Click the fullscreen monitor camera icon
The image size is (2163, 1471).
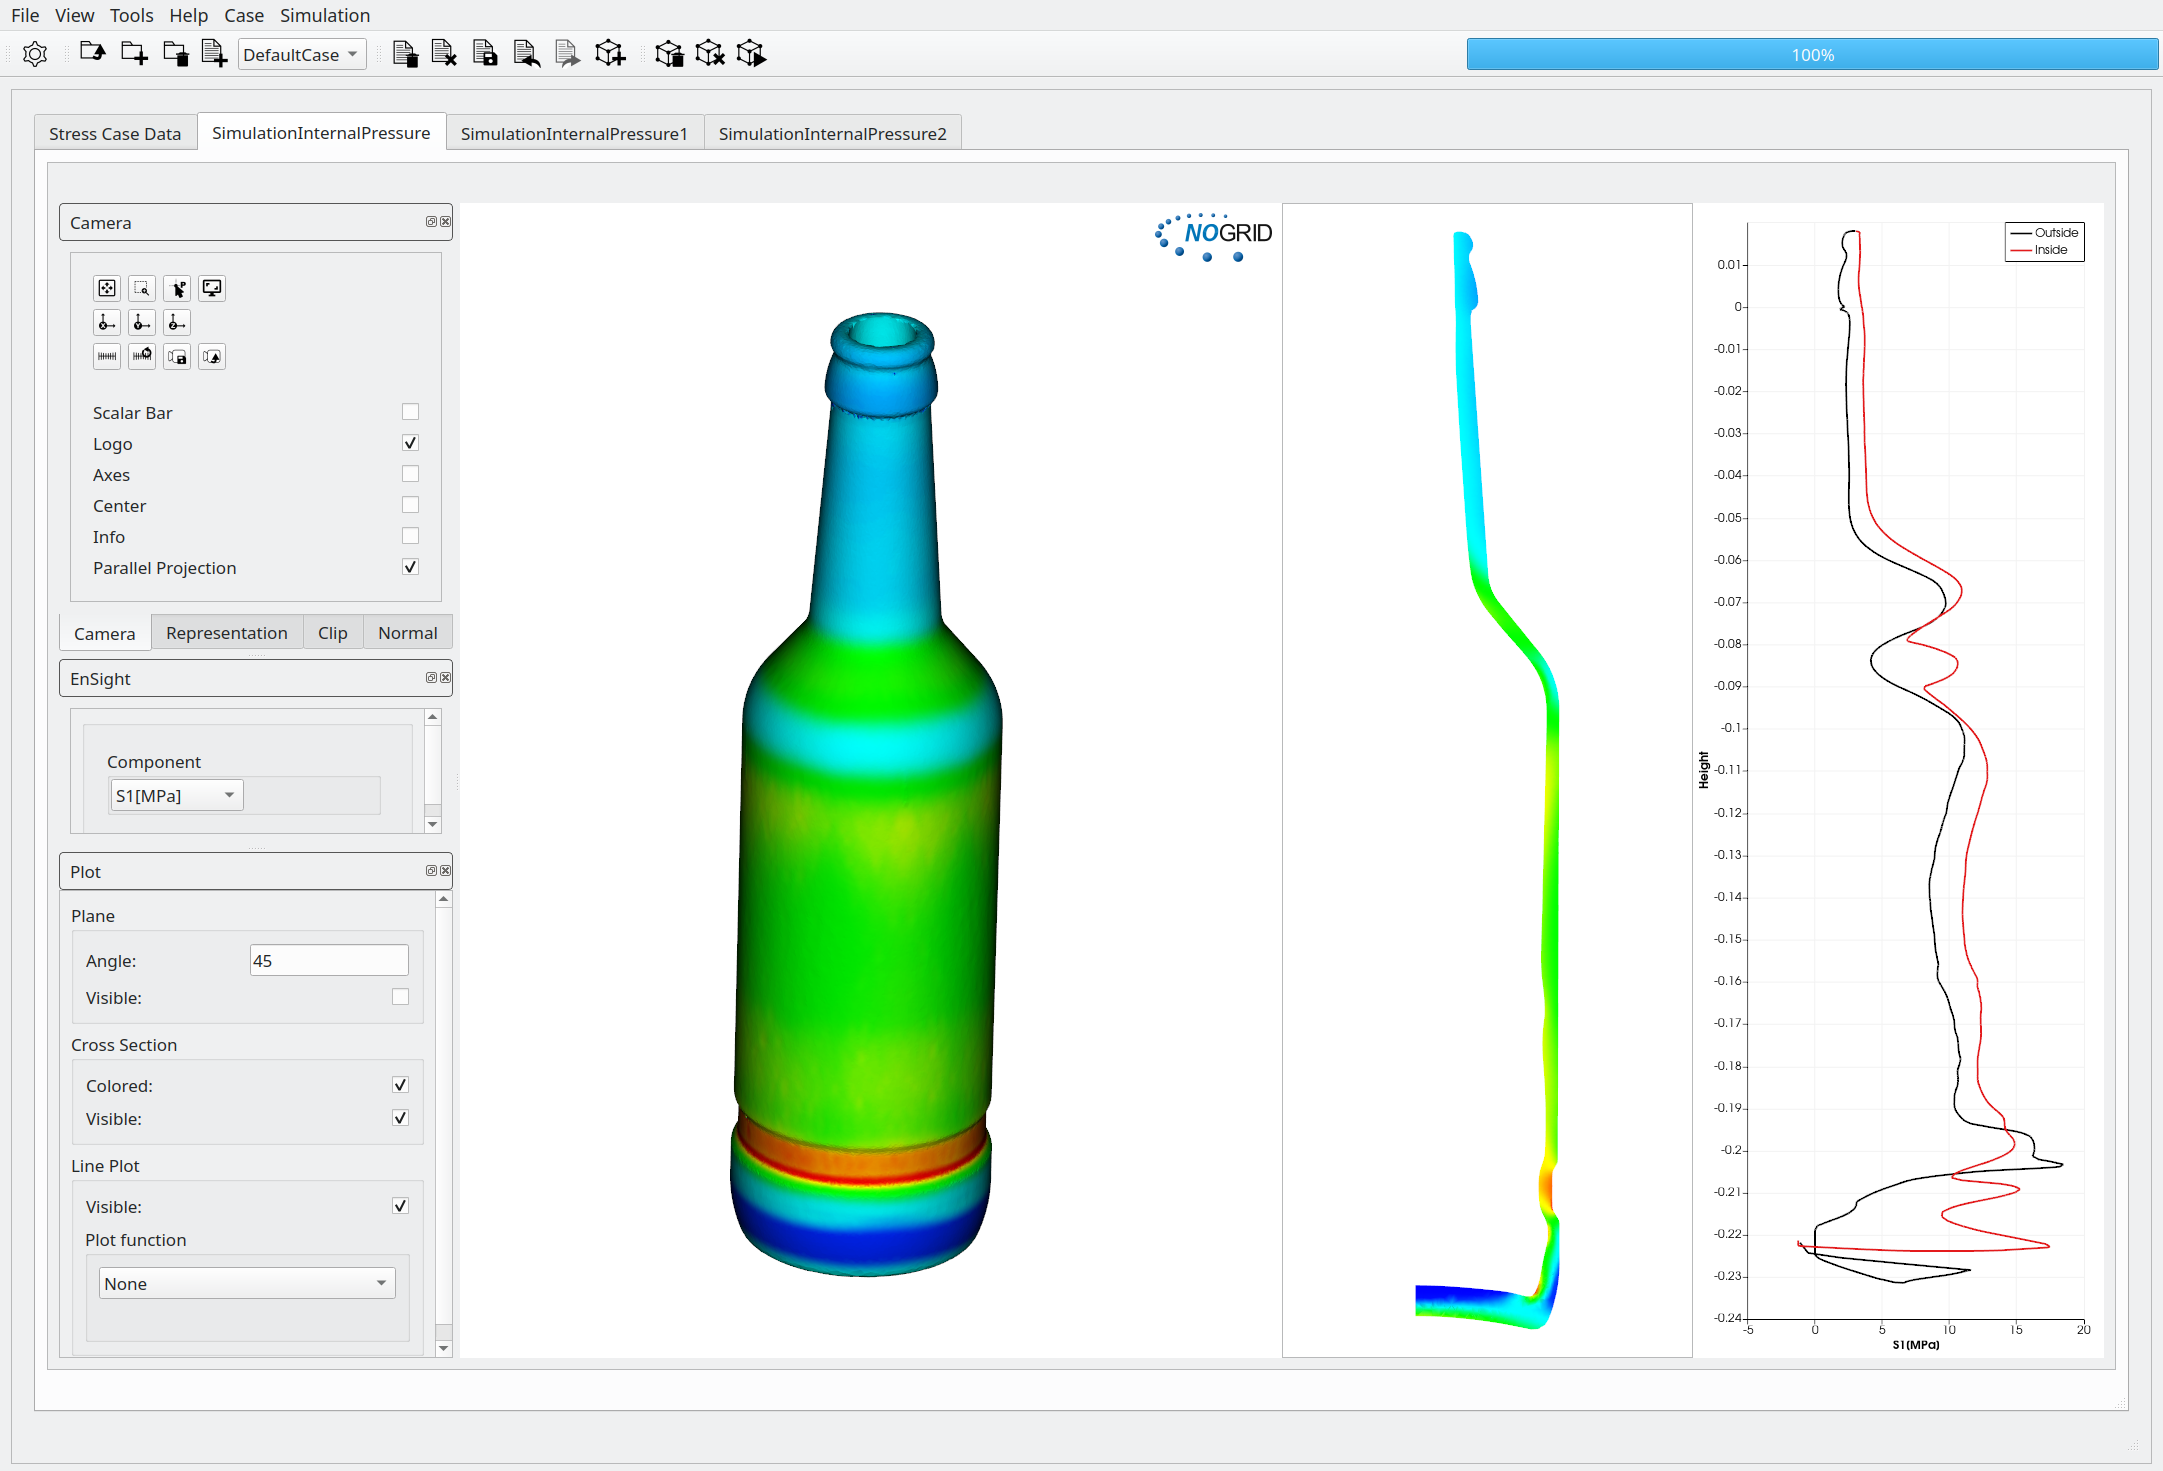point(212,289)
